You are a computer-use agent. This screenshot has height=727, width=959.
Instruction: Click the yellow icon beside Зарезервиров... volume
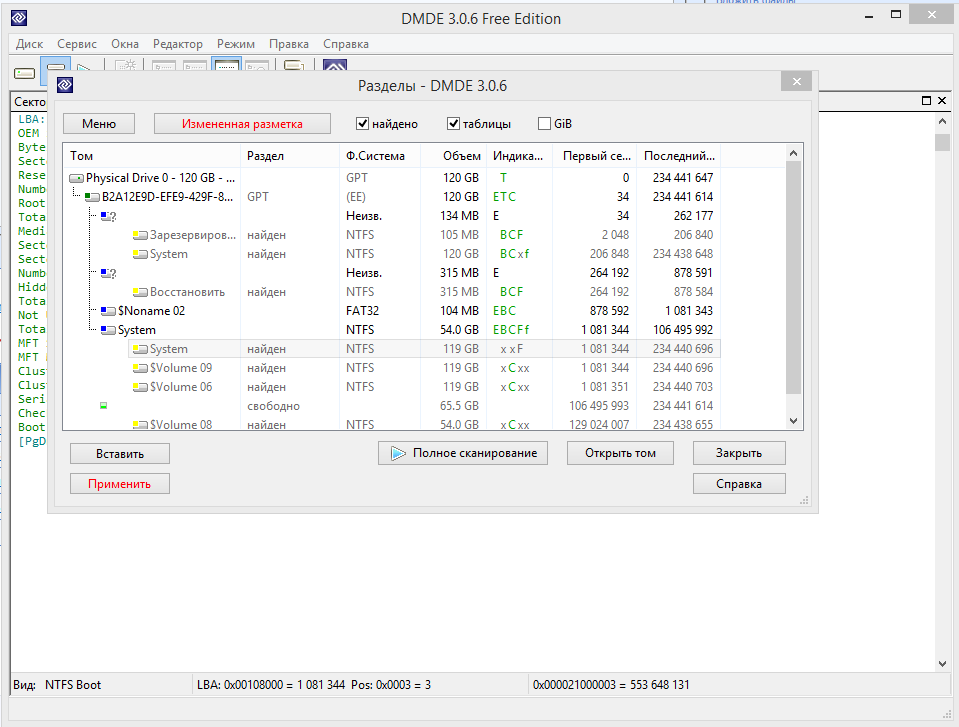click(140, 235)
